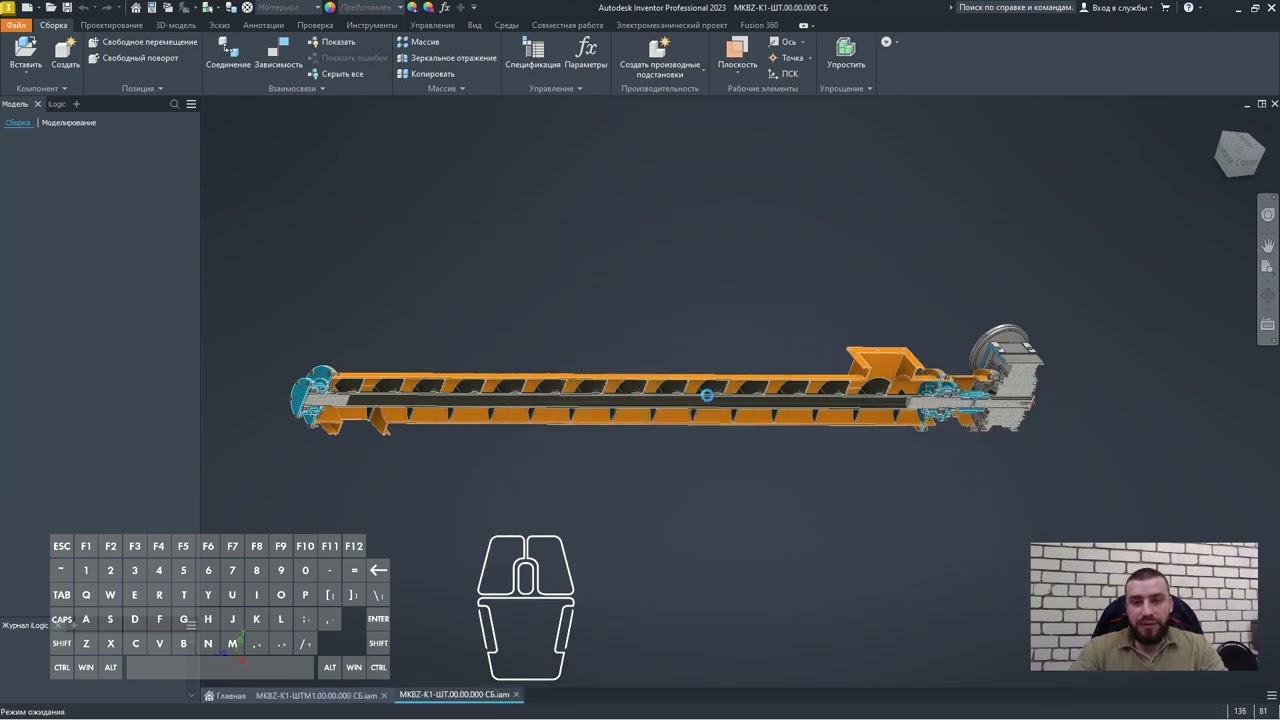
Task: Switch to 3D-модель ribbon tab
Action: 175,25
